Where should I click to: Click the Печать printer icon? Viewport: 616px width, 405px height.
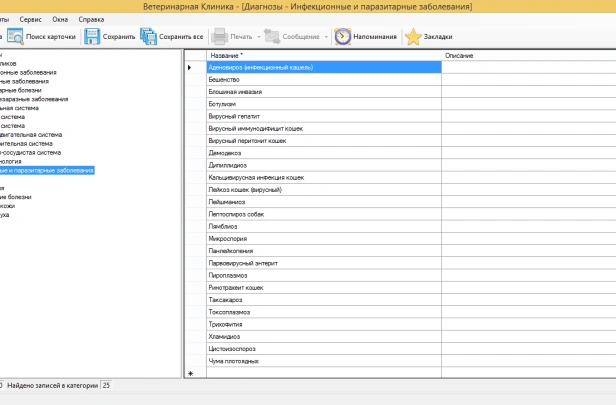point(219,37)
